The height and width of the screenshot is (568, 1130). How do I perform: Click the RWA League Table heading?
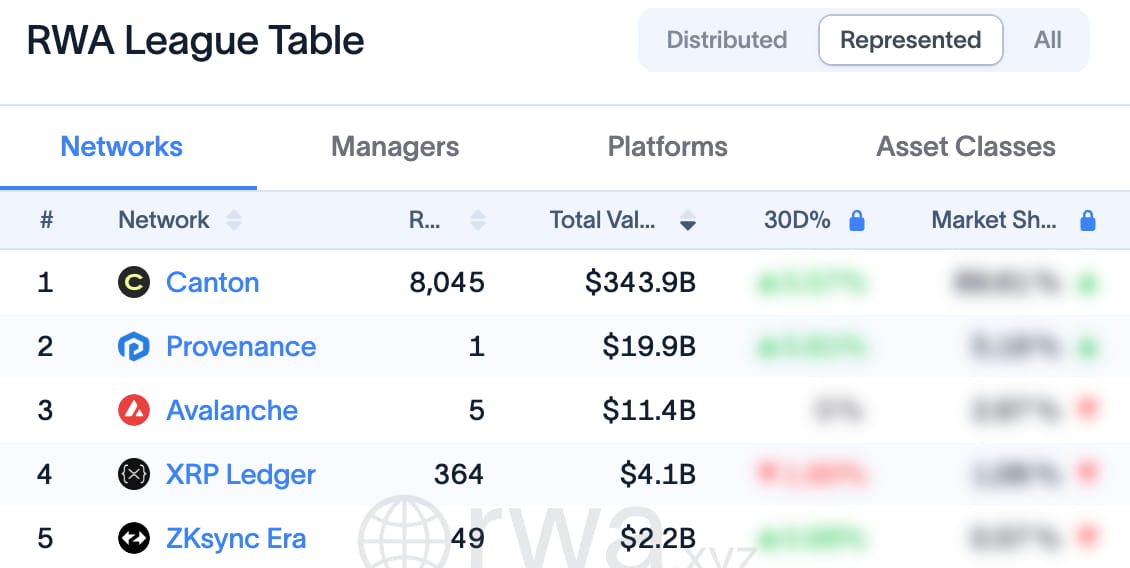pyautogui.click(x=195, y=40)
